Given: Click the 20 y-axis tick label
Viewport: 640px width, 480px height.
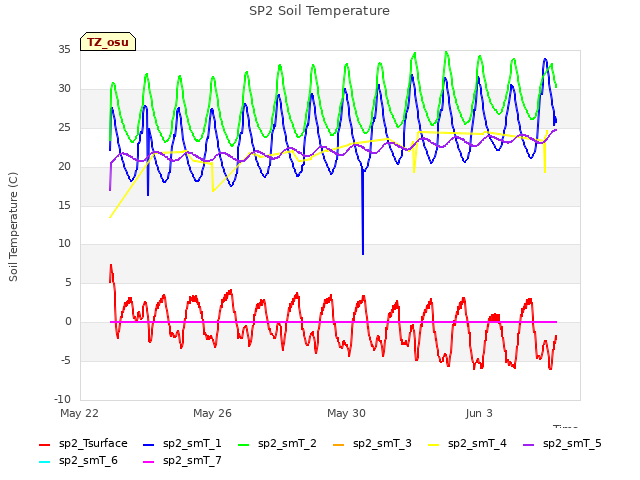Looking at the screenshot, I should point(64,167).
